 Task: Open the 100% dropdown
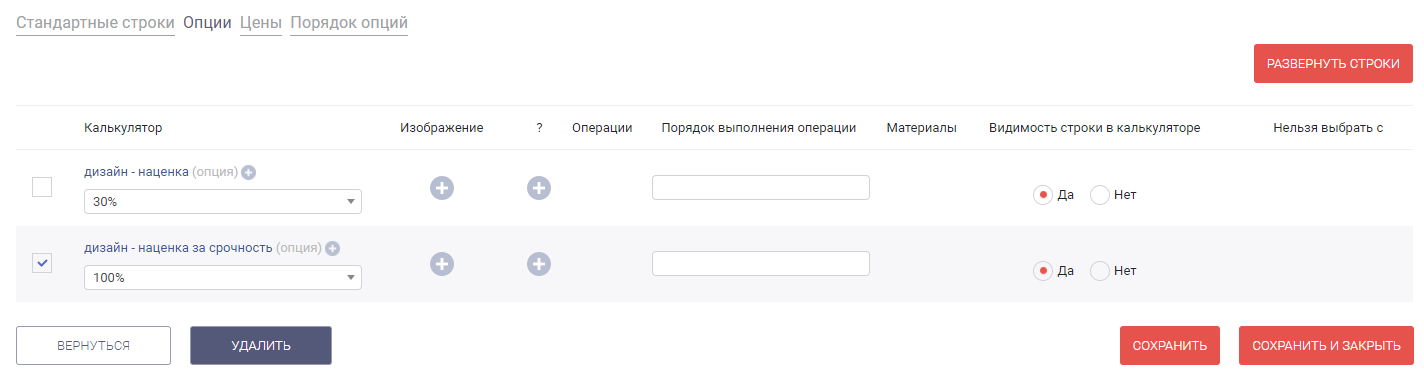coord(223,278)
